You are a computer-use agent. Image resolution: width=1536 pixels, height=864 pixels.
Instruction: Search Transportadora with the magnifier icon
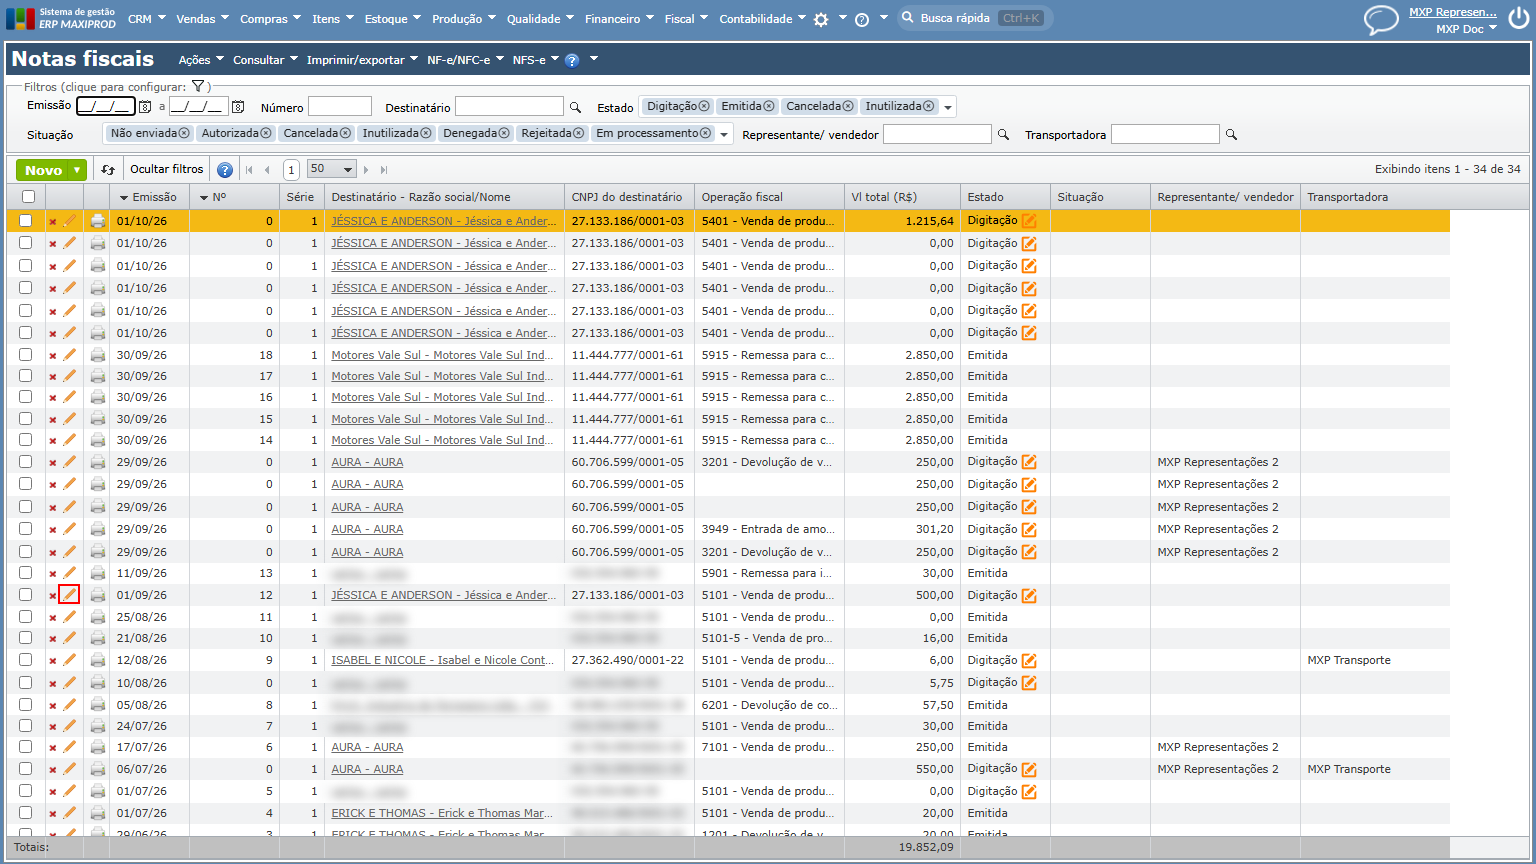[1231, 134]
